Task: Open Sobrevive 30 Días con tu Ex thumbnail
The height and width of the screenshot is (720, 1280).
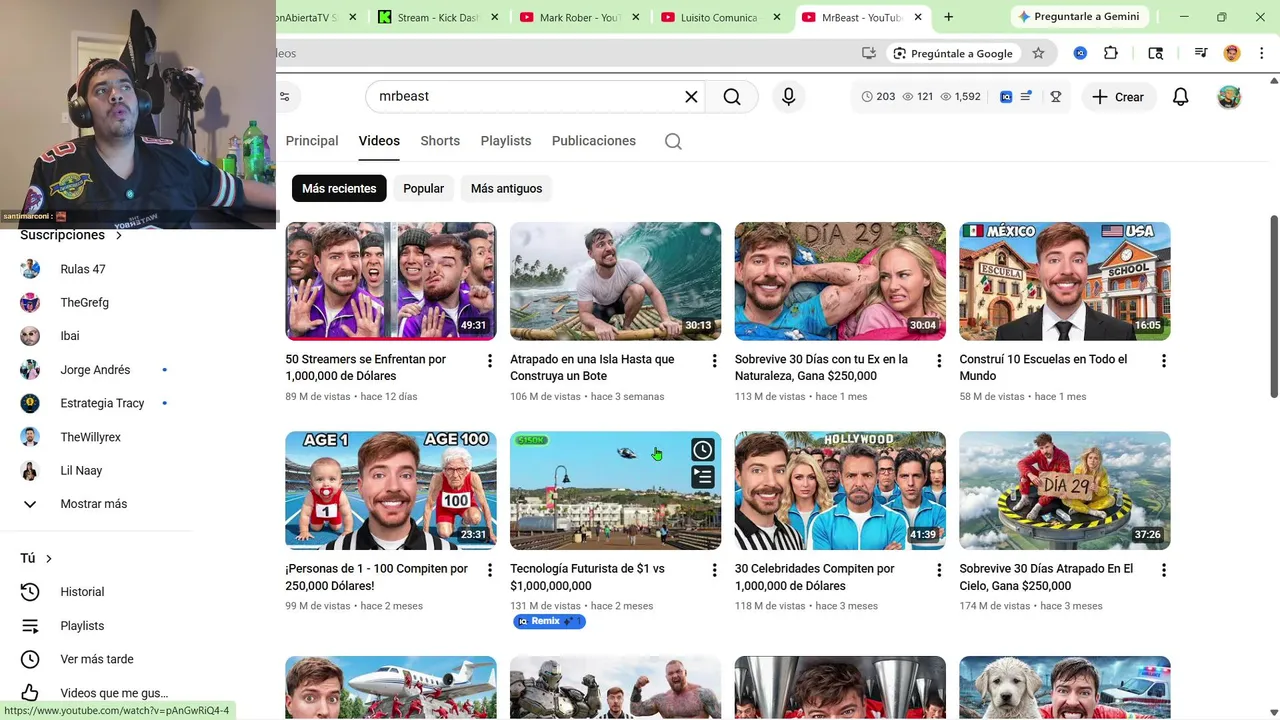Action: pyautogui.click(x=840, y=281)
